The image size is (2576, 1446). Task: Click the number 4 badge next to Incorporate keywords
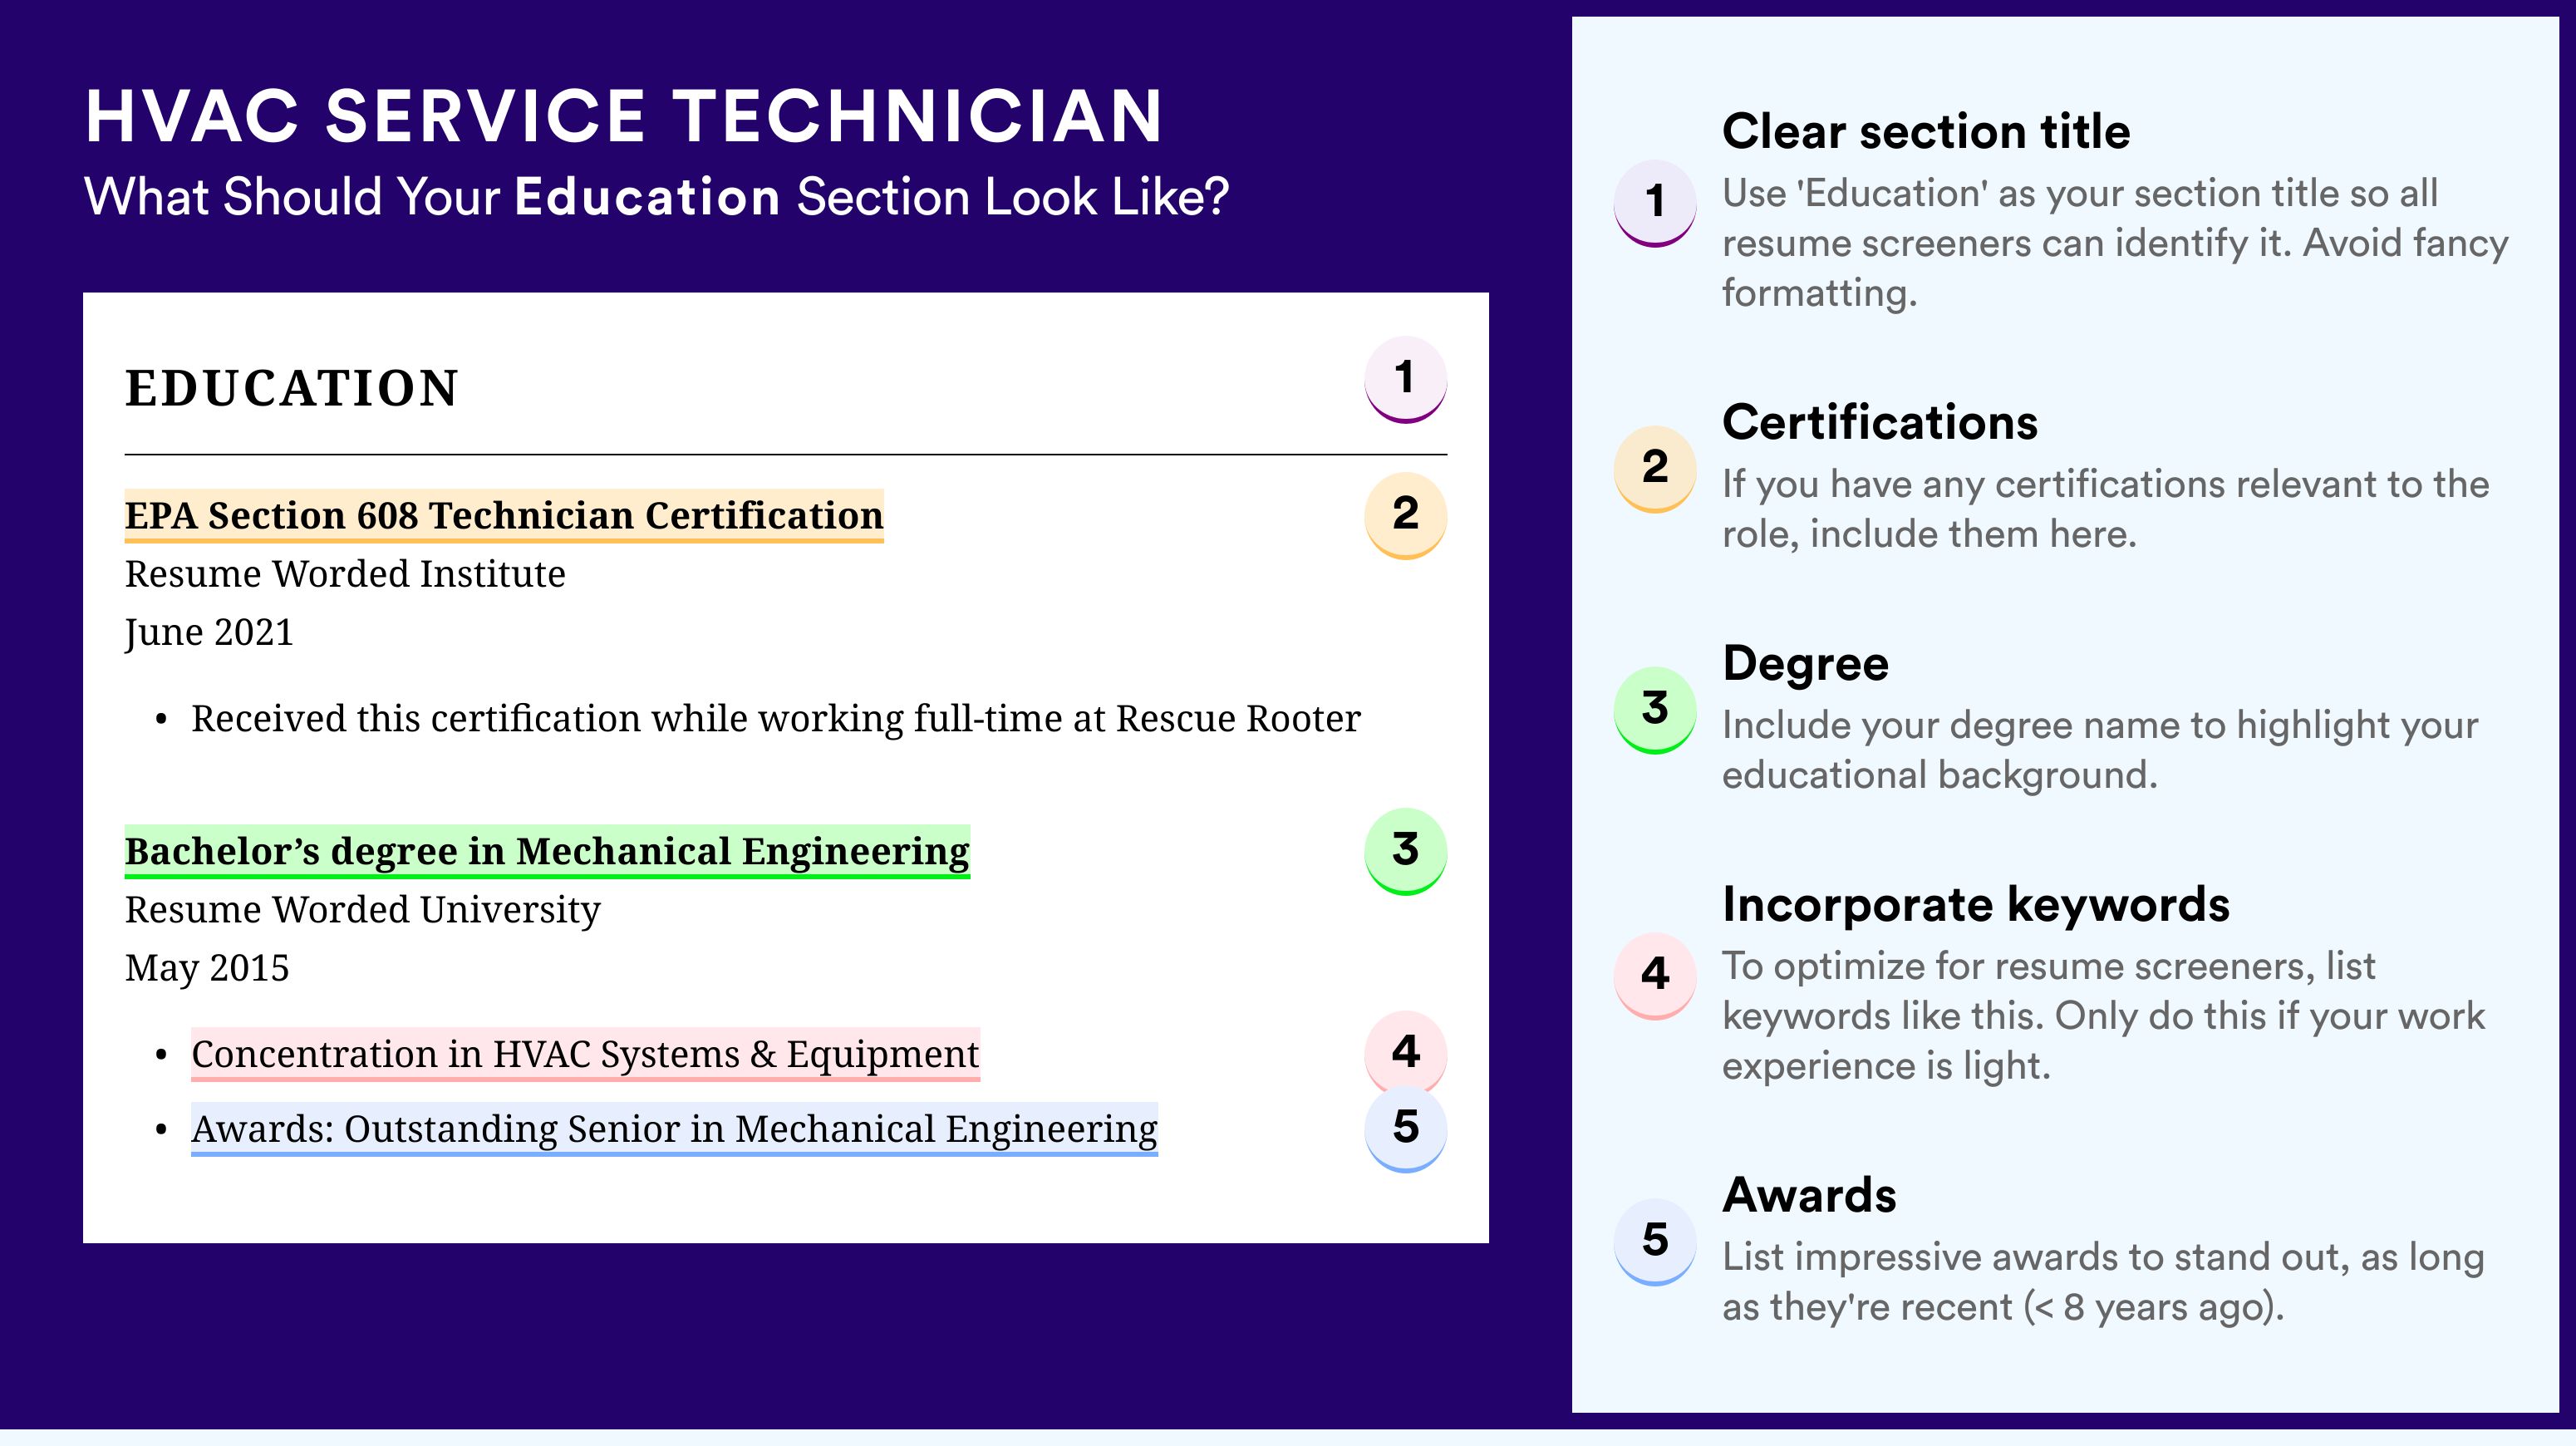point(1654,976)
